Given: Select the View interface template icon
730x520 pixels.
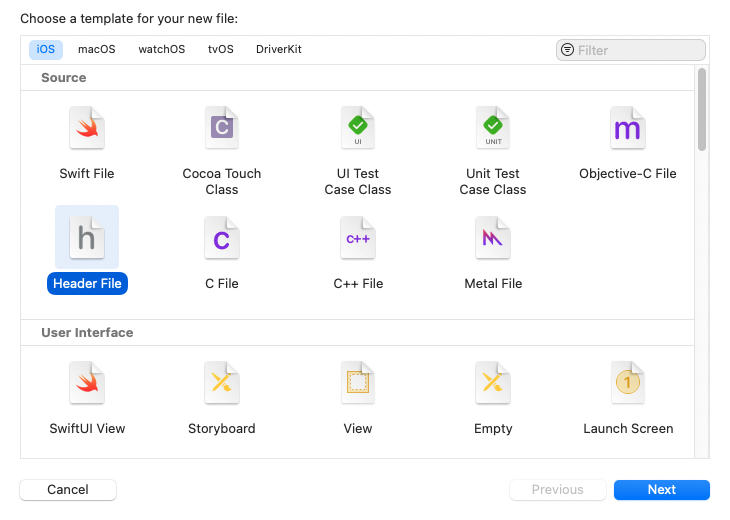Looking at the screenshot, I should (x=358, y=383).
